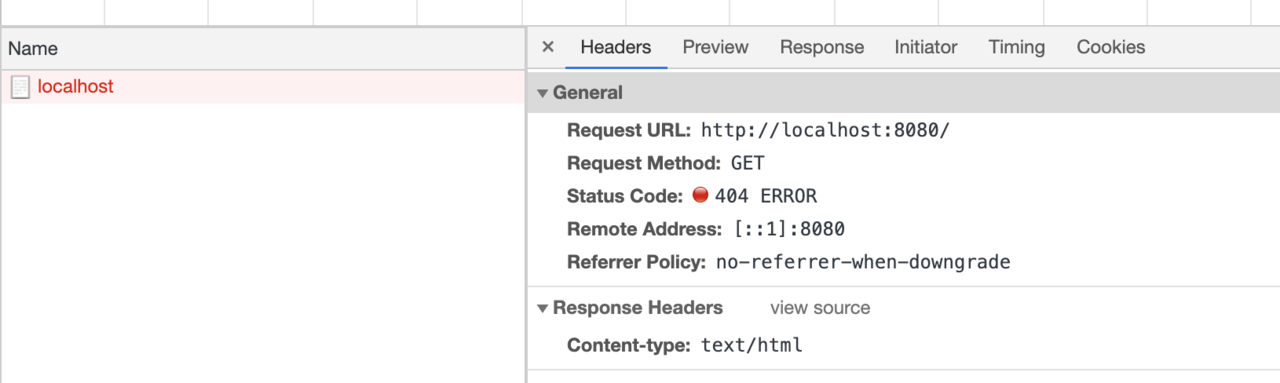Switch to the Initiator tab
1280x383 pixels.
click(x=926, y=47)
